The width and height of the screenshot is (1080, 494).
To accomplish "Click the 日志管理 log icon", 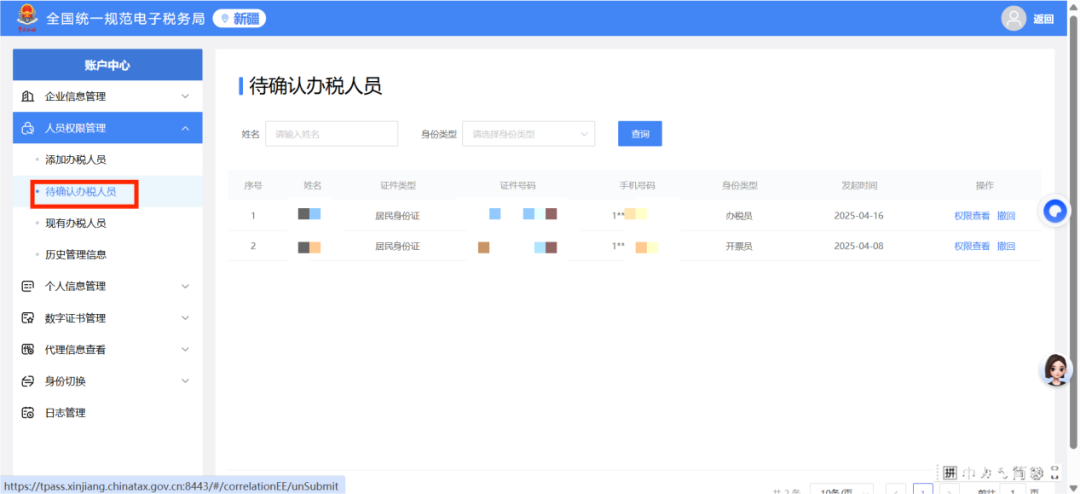I will [x=28, y=413].
